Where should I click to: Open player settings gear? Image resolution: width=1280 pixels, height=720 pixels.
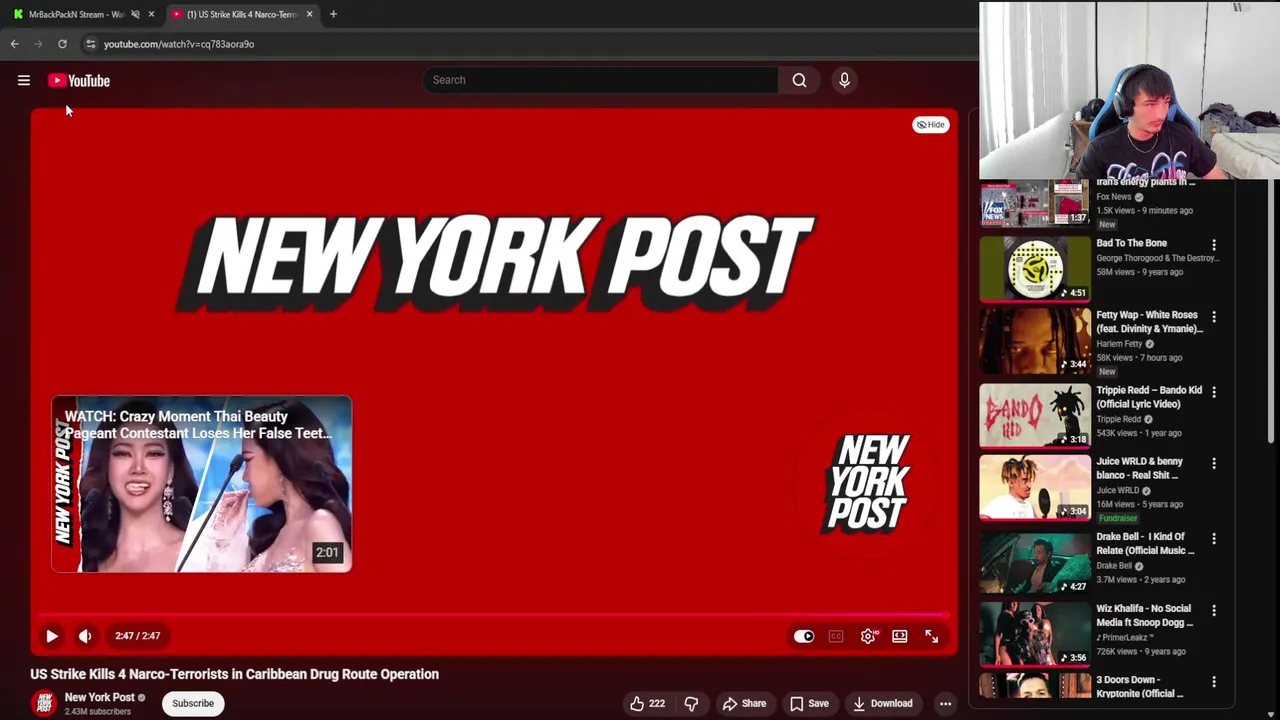coord(868,636)
